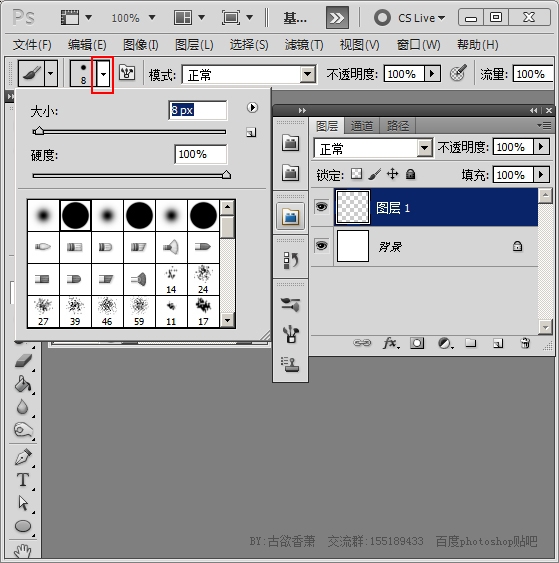Open the 滤镜(T) menu

tap(304, 45)
